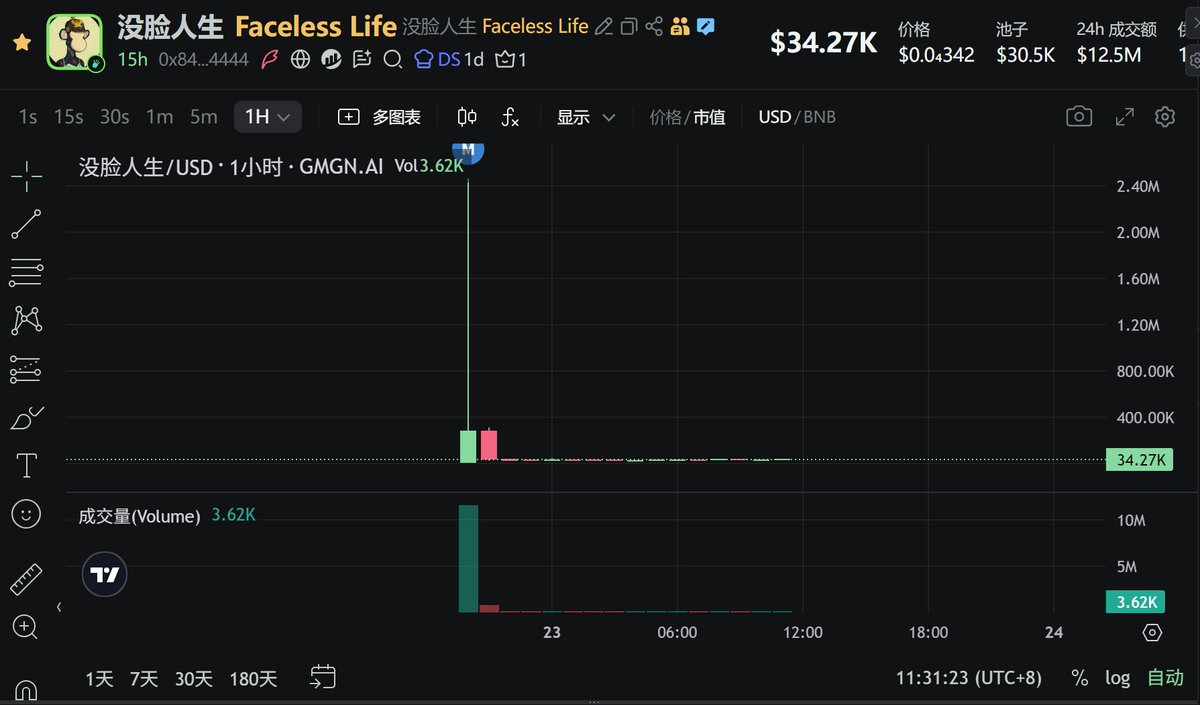Click the token avatar image
This screenshot has height=705, width=1200.
[x=75, y=42]
